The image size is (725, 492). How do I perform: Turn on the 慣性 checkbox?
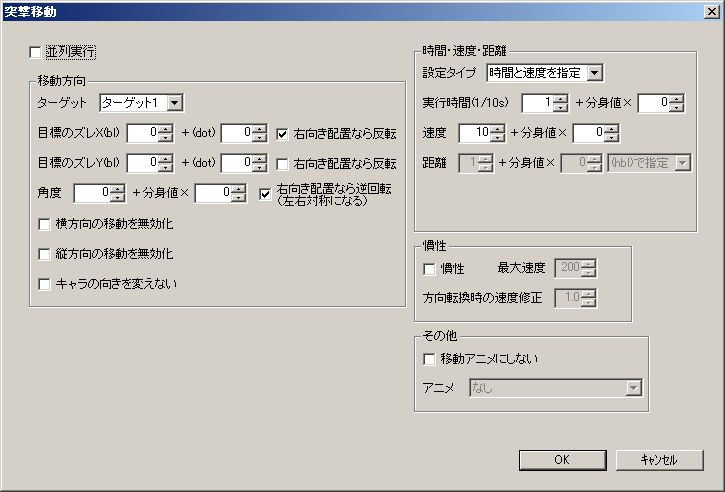pos(430,268)
